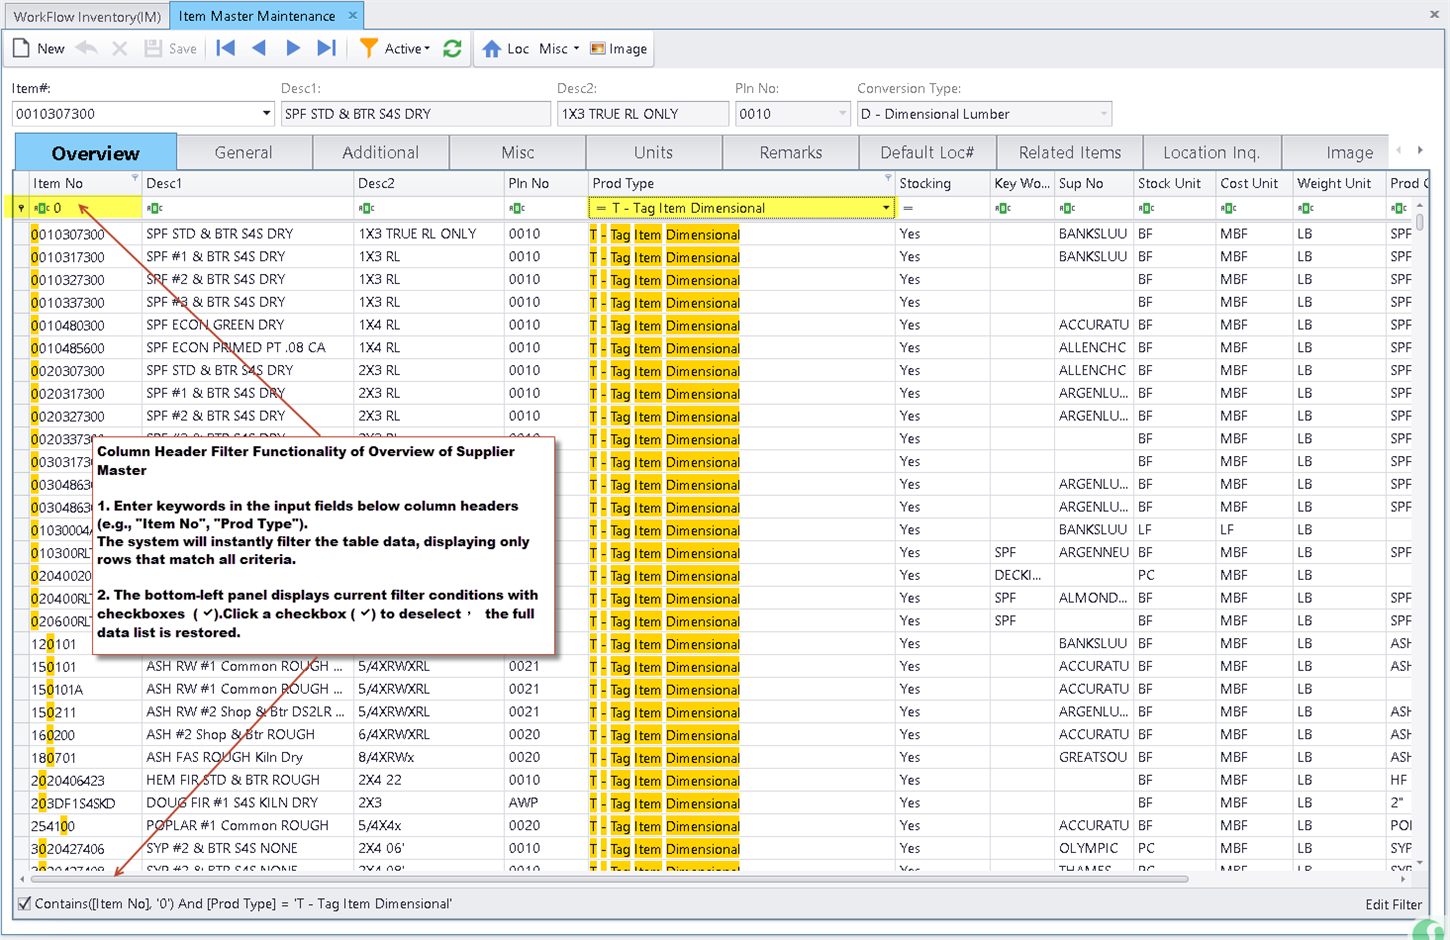Click the Desc1 column filter field
The image size is (1450, 940).
tap(250, 208)
